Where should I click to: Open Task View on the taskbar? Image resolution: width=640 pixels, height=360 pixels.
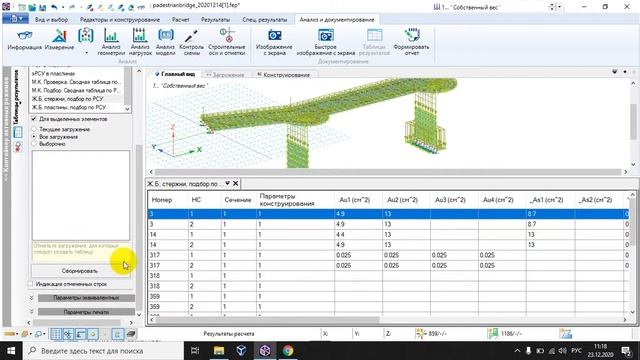coord(195,351)
